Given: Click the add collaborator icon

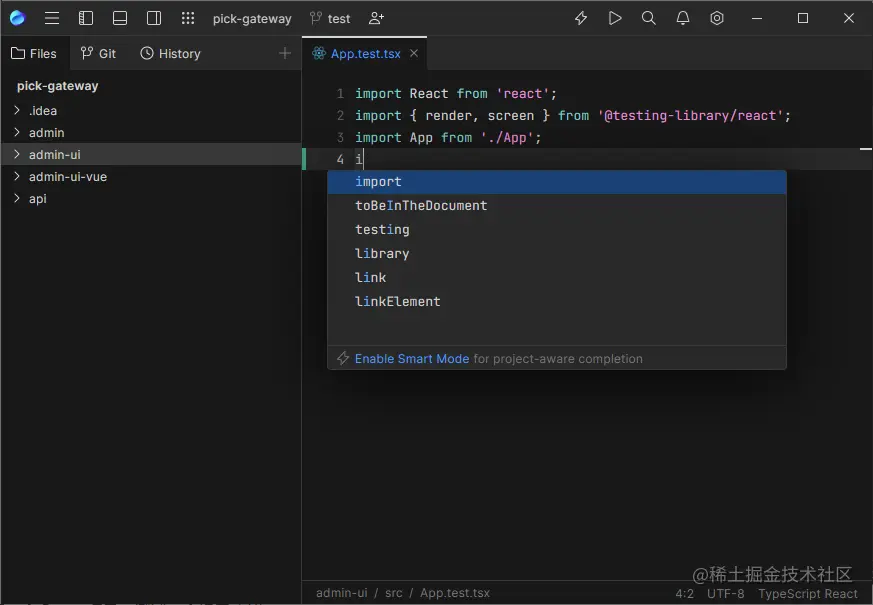Looking at the screenshot, I should point(376,18).
